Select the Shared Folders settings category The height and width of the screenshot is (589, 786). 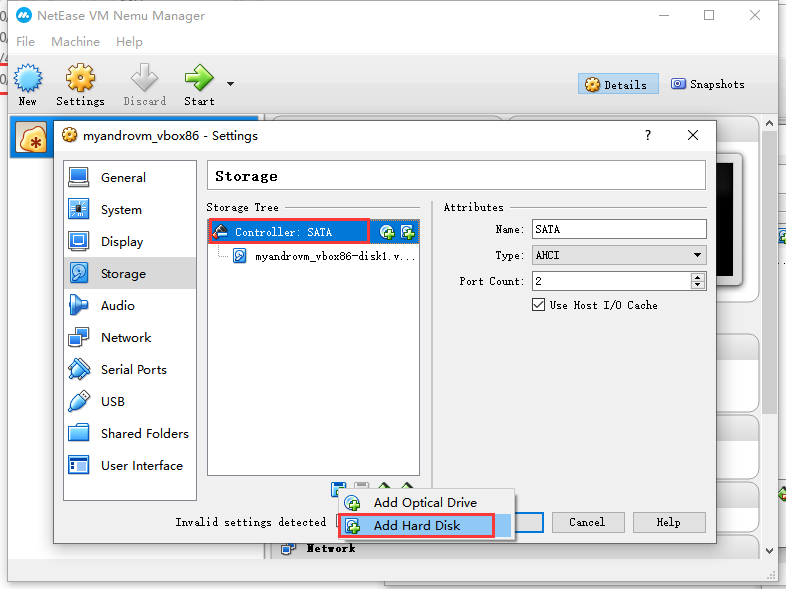pyautogui.click(x=130, y=434)
